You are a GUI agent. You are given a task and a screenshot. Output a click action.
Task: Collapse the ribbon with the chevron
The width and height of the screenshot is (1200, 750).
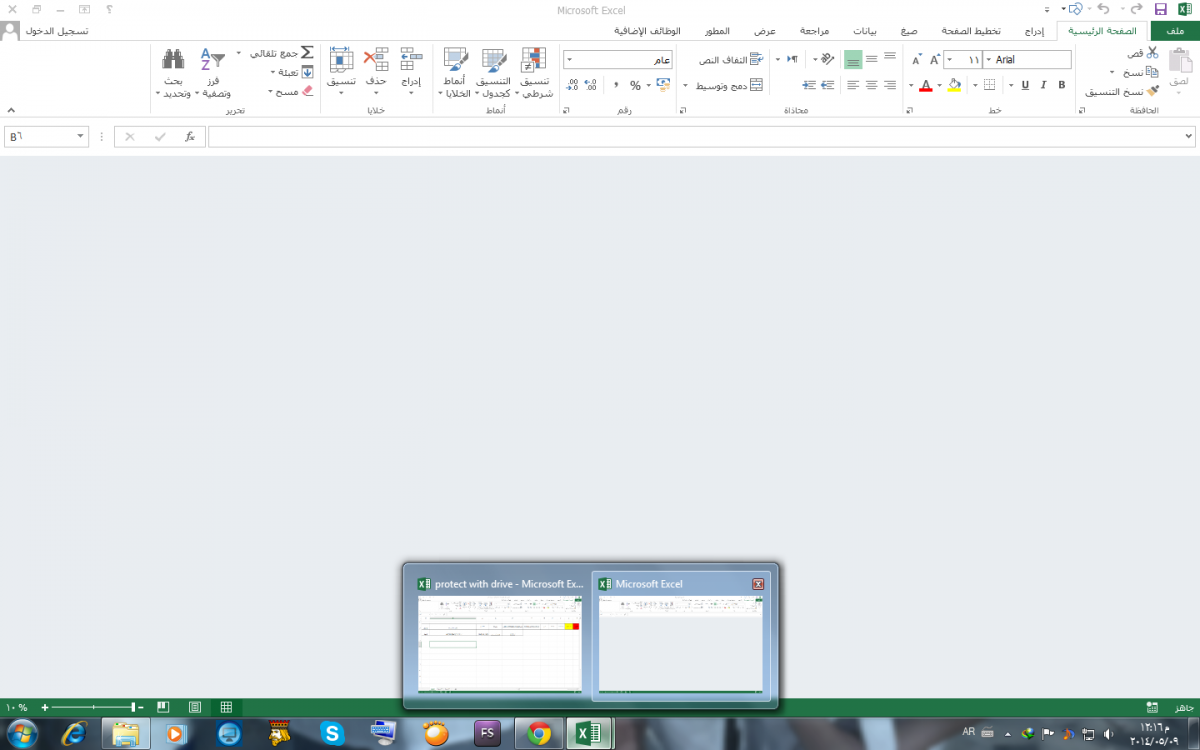click(x=11, y=110)
